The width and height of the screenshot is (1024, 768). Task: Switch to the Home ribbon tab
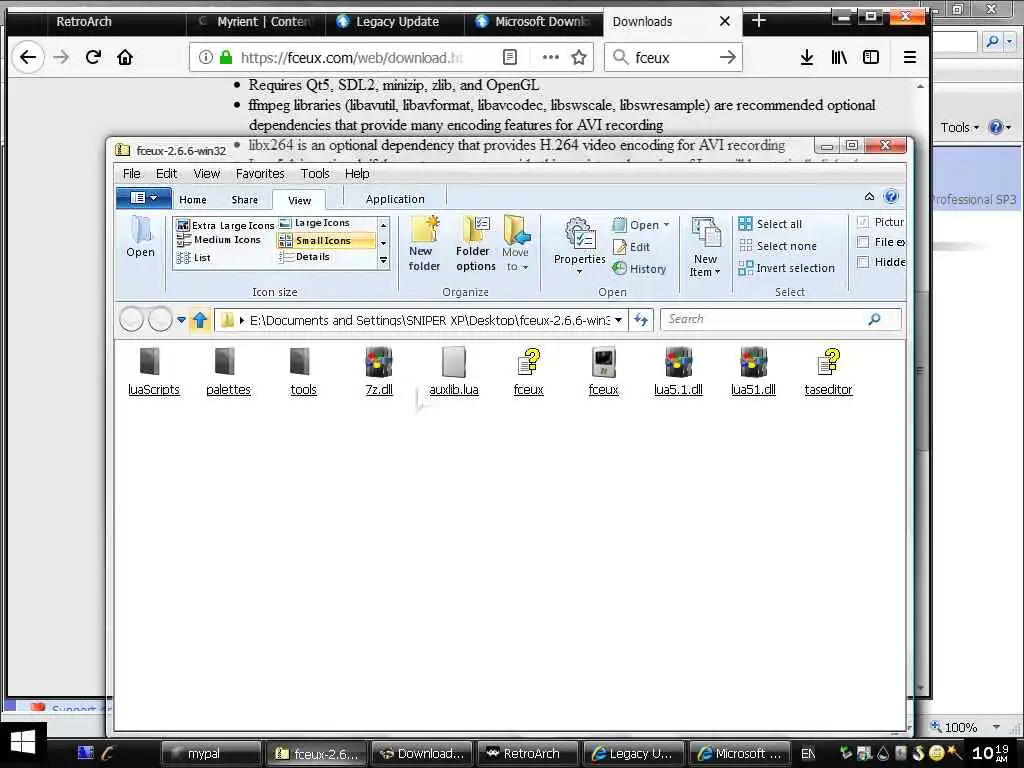click(x=193, y=200)
